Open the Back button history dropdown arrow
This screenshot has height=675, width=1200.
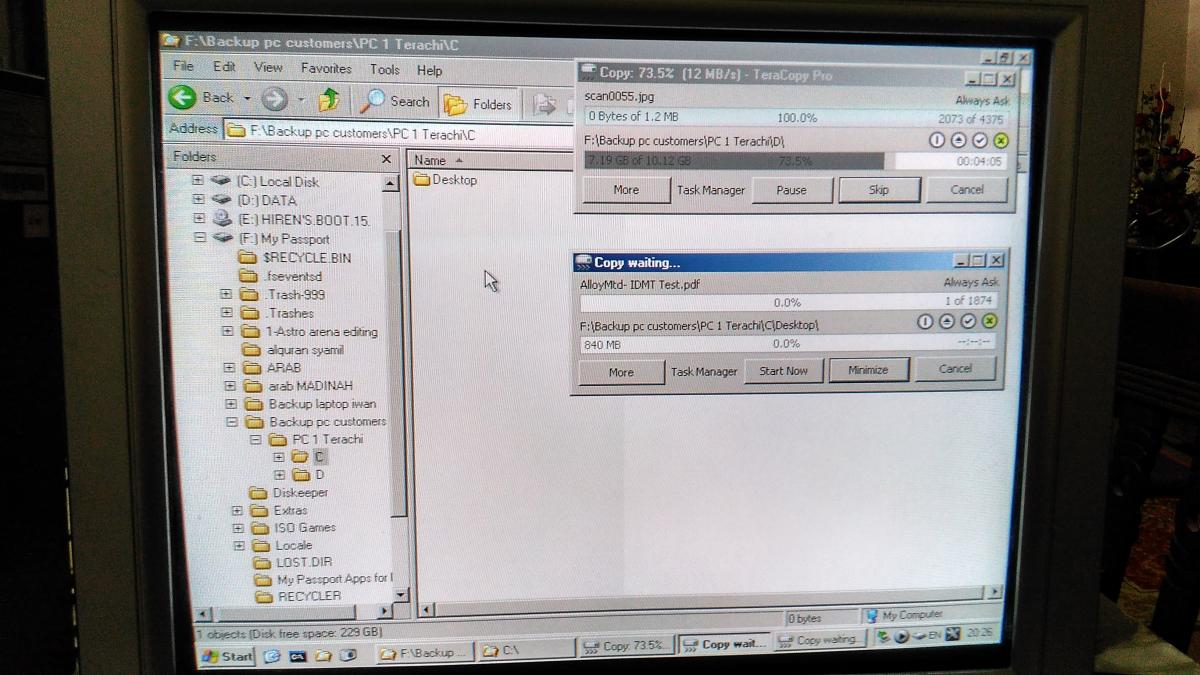click(247, 99)
